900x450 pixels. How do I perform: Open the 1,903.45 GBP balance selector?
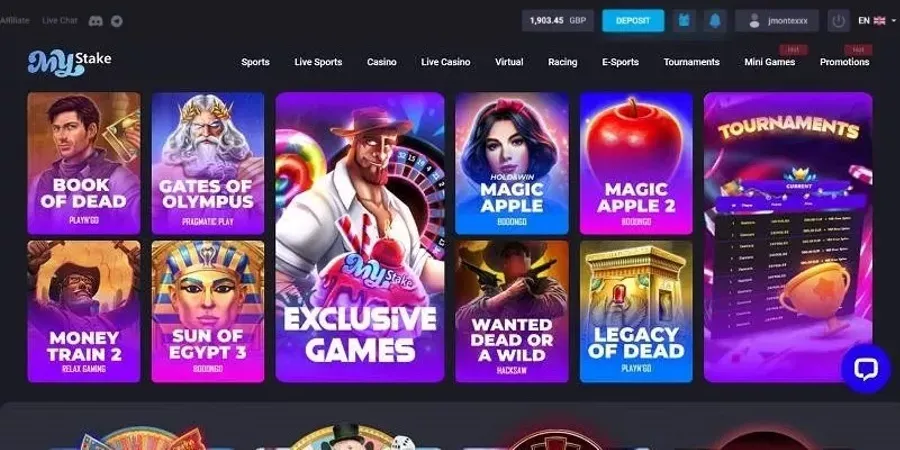click(x=557, y=21)
